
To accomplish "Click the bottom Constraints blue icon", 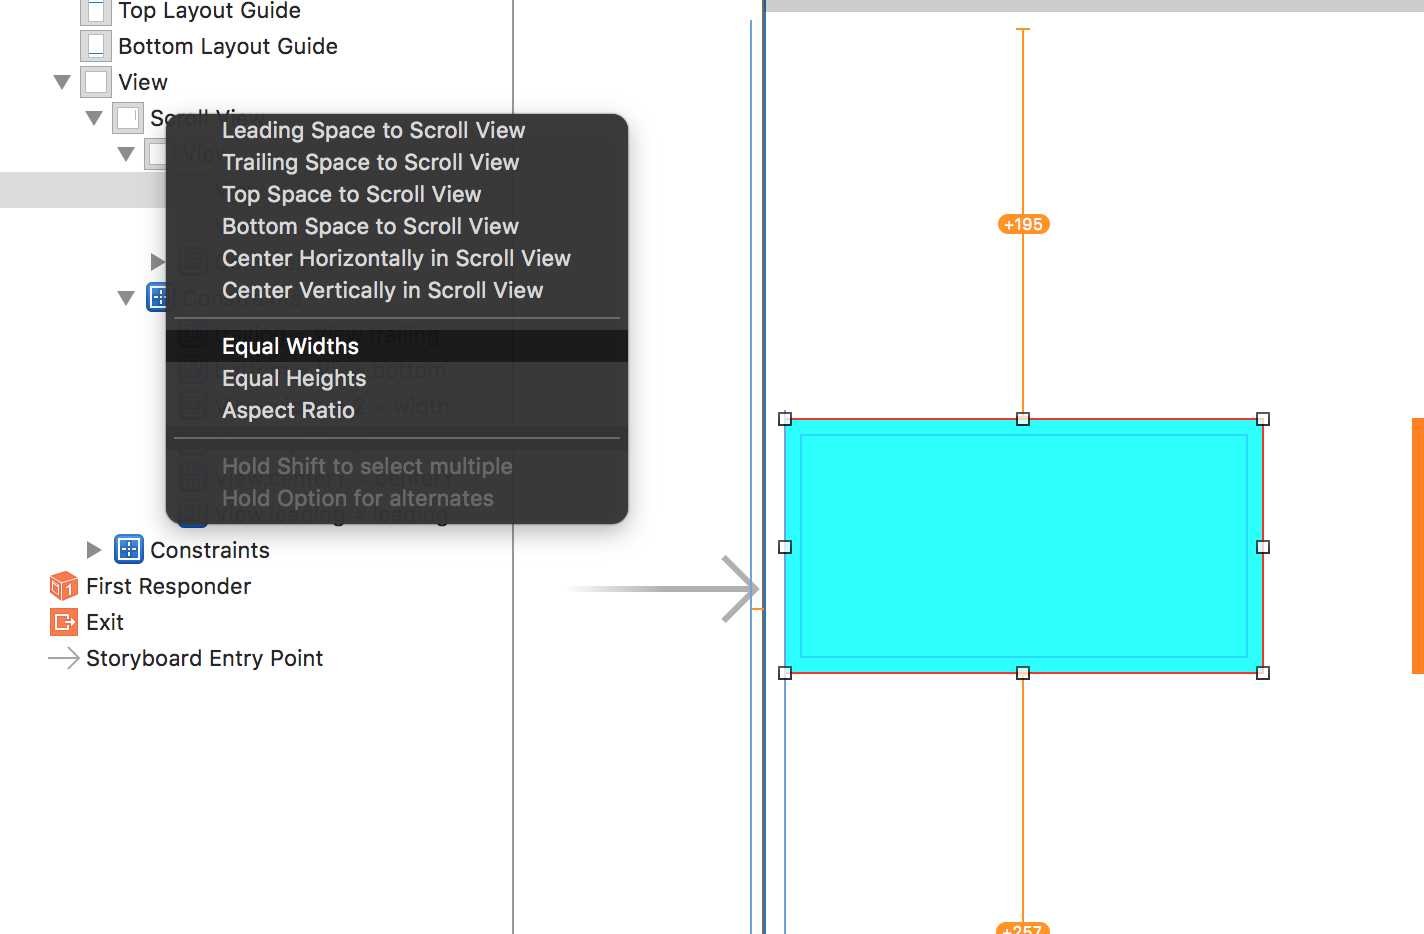I will (129, 549).
